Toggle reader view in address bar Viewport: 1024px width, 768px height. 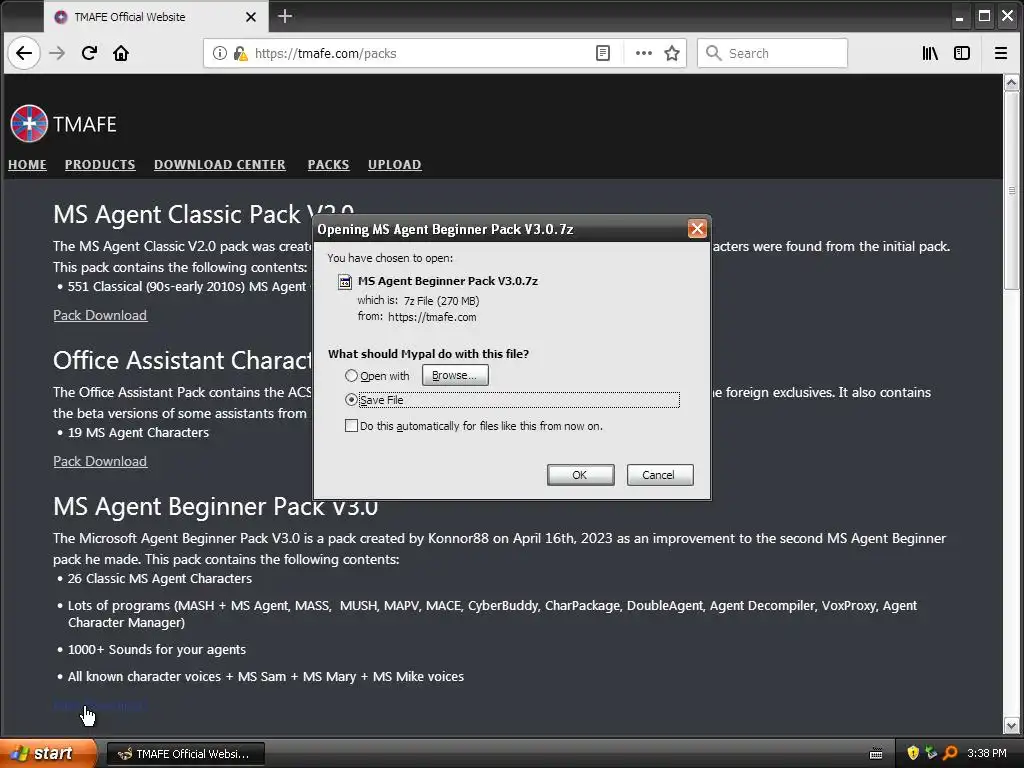[x=603, y=53]
